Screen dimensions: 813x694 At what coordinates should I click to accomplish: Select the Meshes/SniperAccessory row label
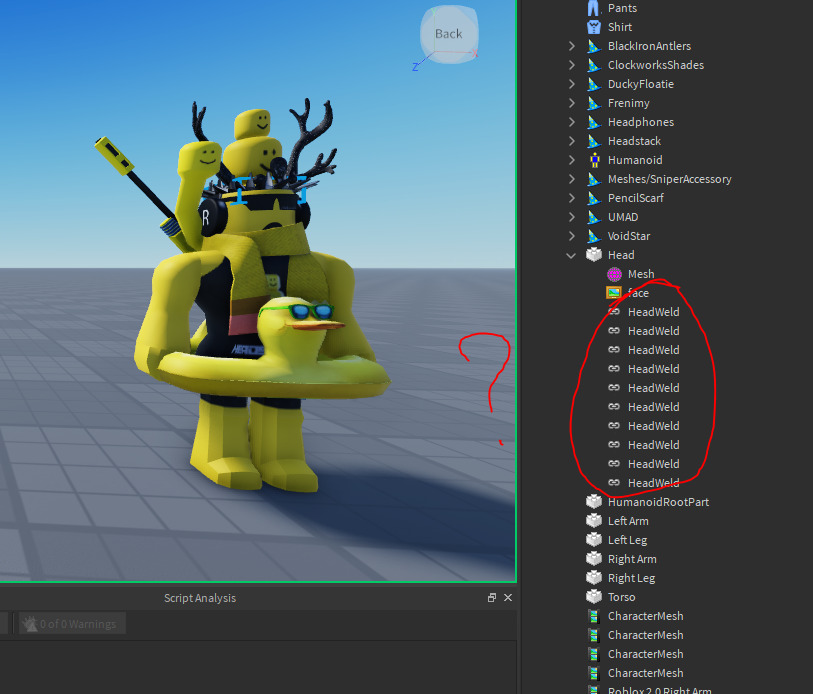pos(669,179)
